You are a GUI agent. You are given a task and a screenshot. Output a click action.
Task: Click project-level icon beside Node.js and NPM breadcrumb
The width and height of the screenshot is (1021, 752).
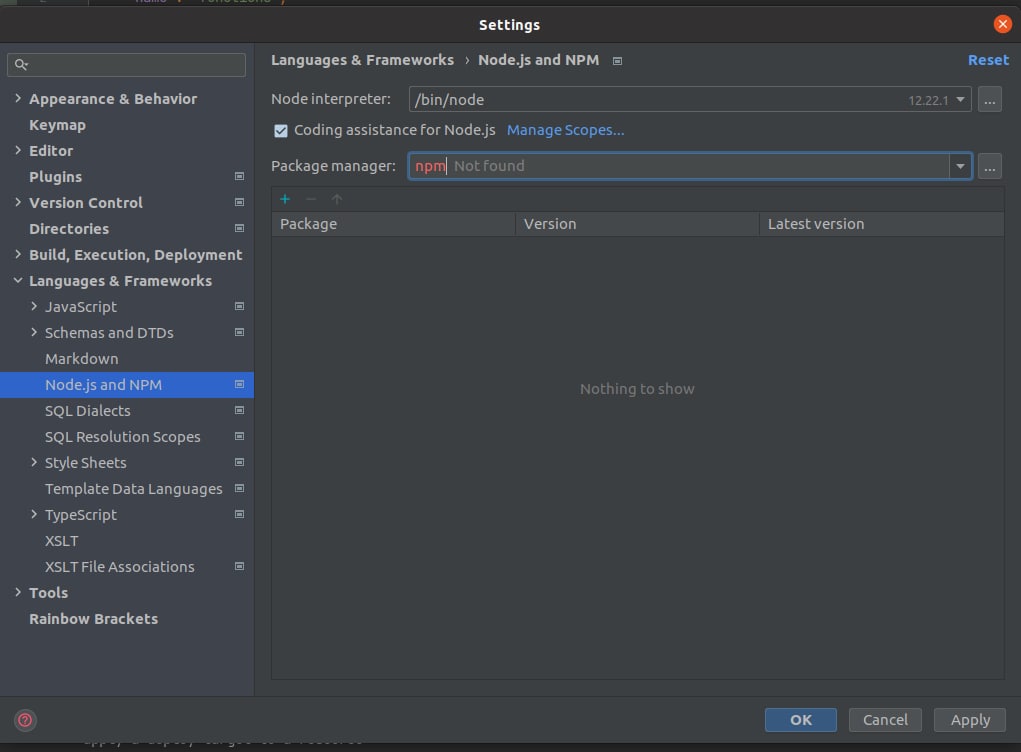pos(617,61)
